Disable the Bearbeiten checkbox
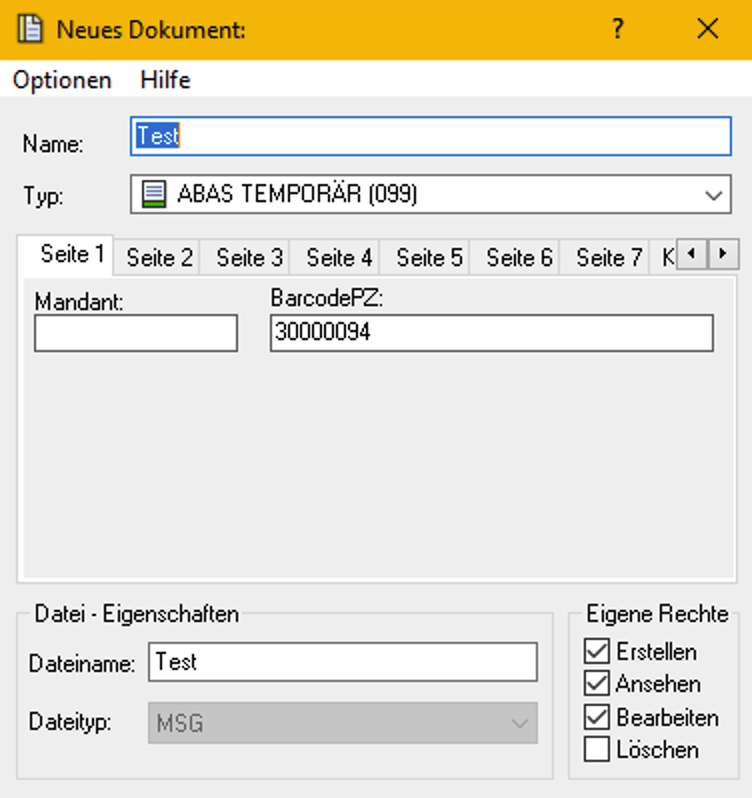This screenshot has width=752, height=798. pyautogui.click(x=597, y=717)
